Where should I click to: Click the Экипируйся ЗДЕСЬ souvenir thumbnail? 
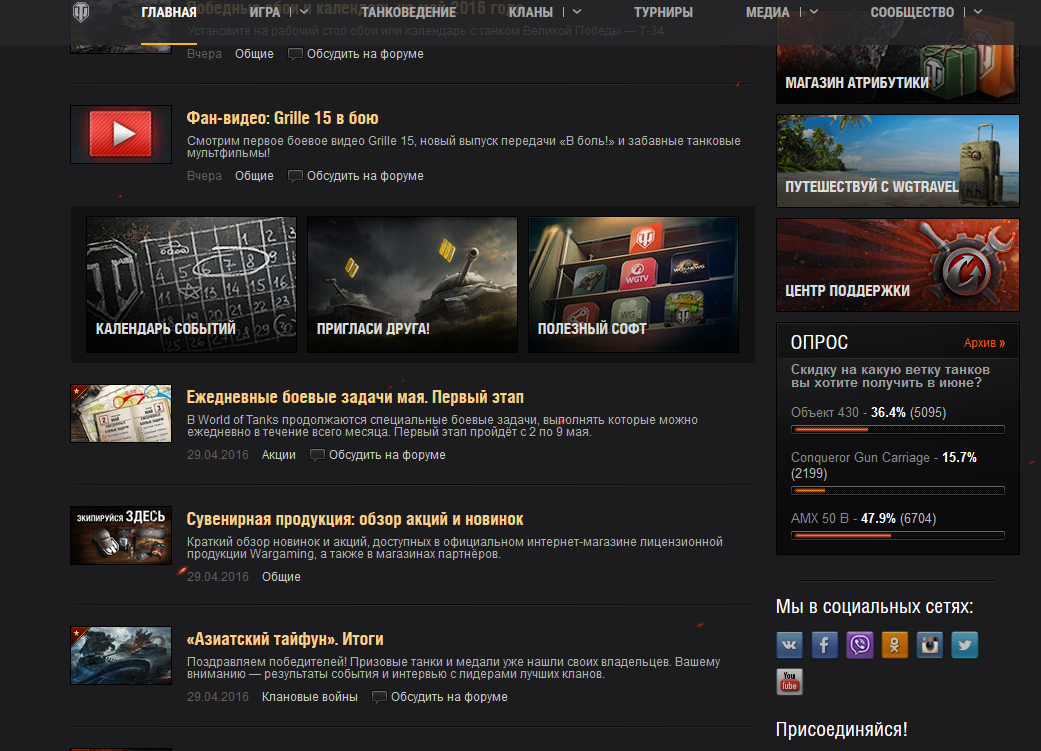click(x=121, y=535)
